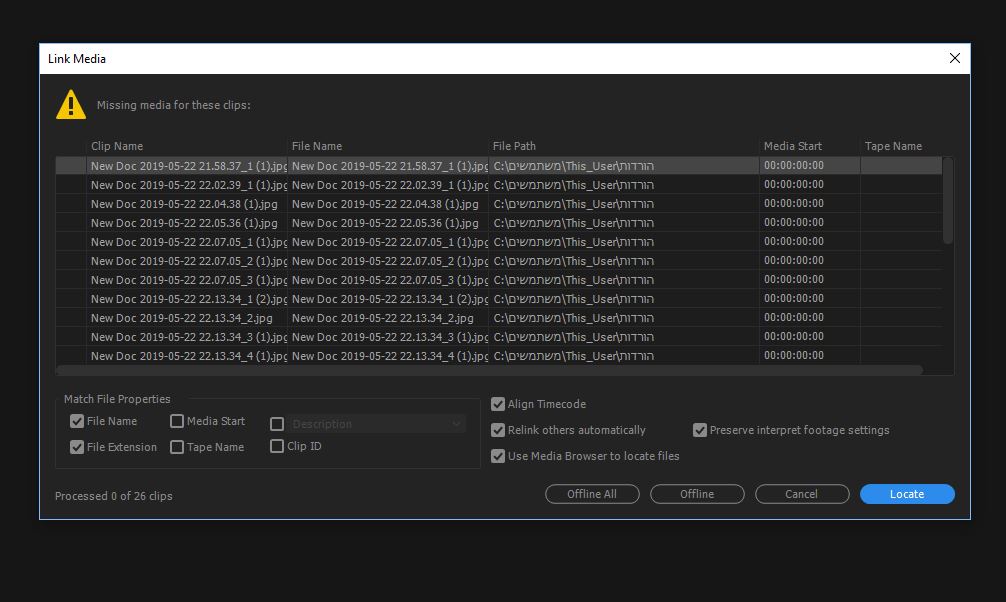Screen dimensions: 1006x602
Task: Click File Name cell for 22.04.38 (1).jpg
Action: tap(388, 204)
